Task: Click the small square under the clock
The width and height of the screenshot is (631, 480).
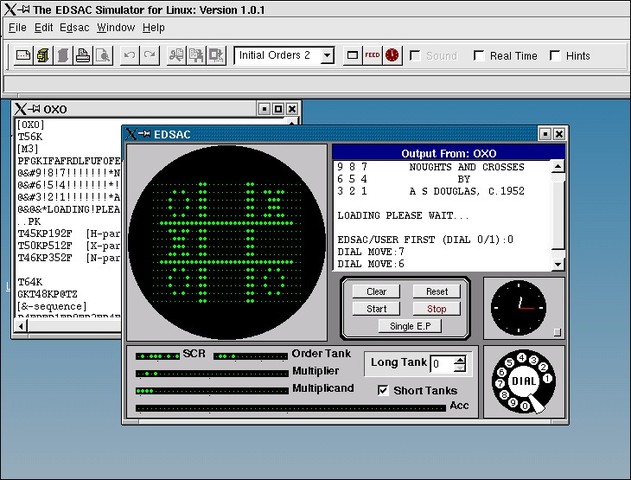Action: click(x=557, y=332)
